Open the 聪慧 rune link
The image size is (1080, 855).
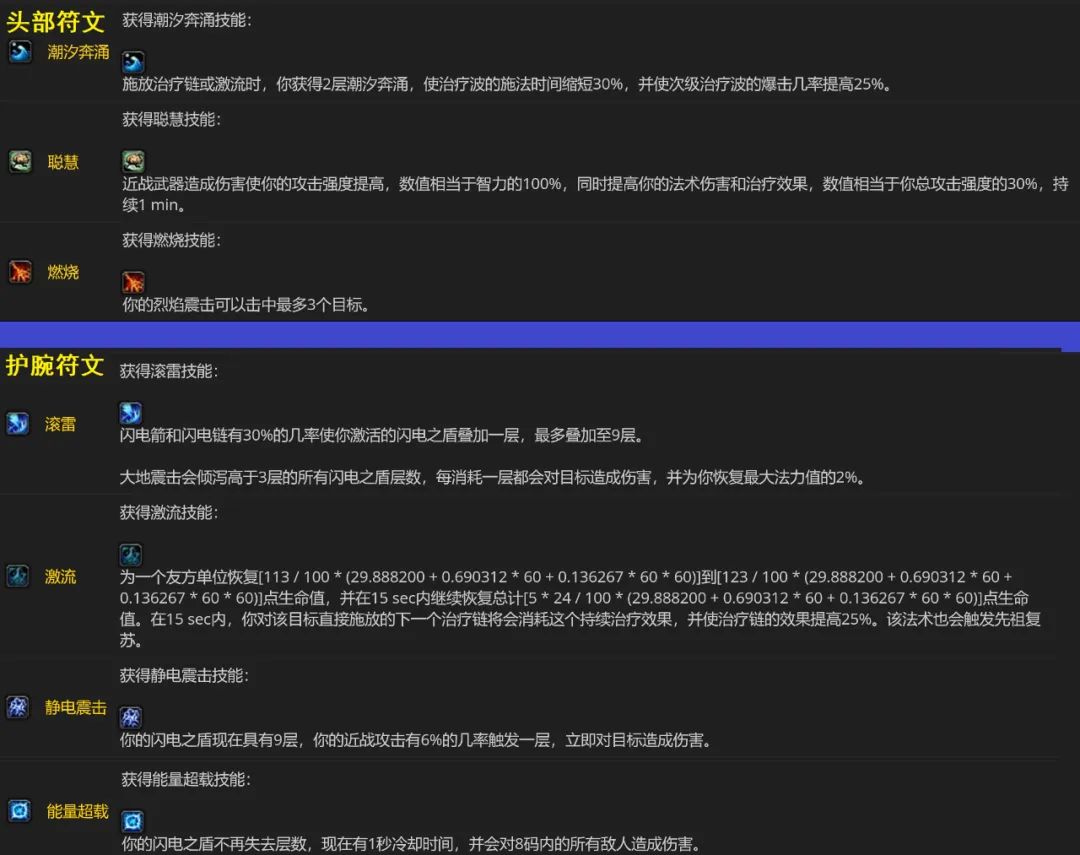pos(63,163)
